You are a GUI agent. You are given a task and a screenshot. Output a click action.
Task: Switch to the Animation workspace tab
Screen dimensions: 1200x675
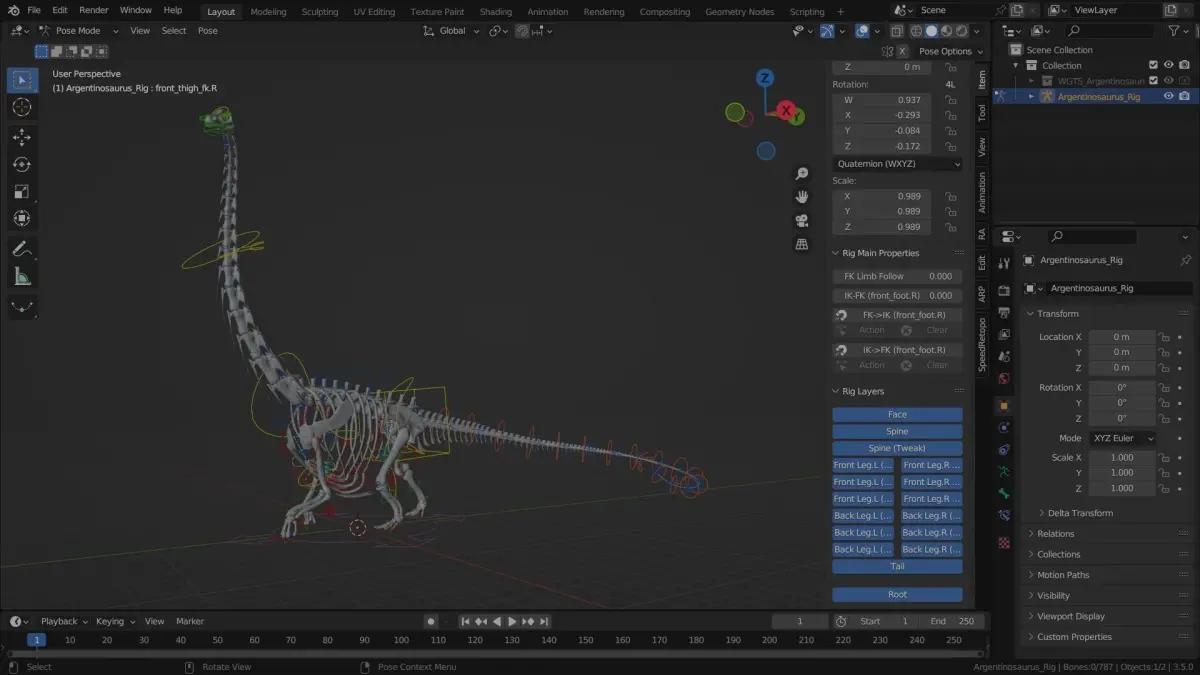click(x=547, y=12)
